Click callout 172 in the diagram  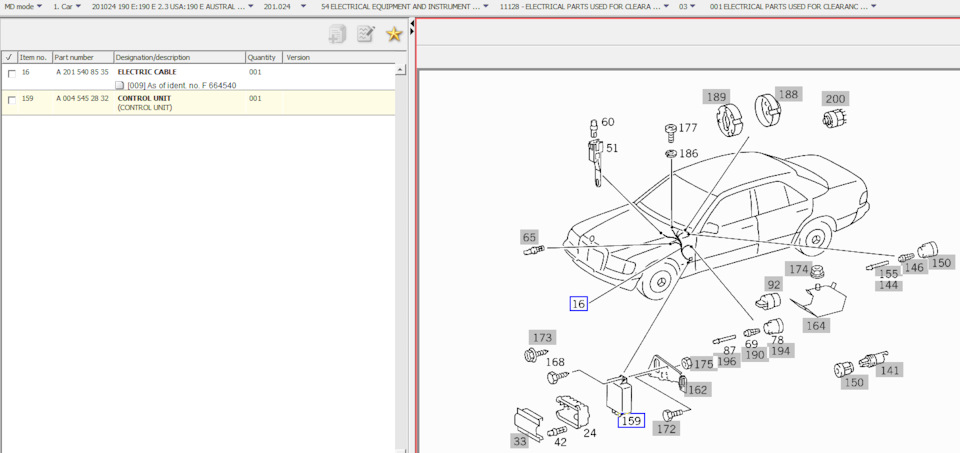[x=666, y=429]
